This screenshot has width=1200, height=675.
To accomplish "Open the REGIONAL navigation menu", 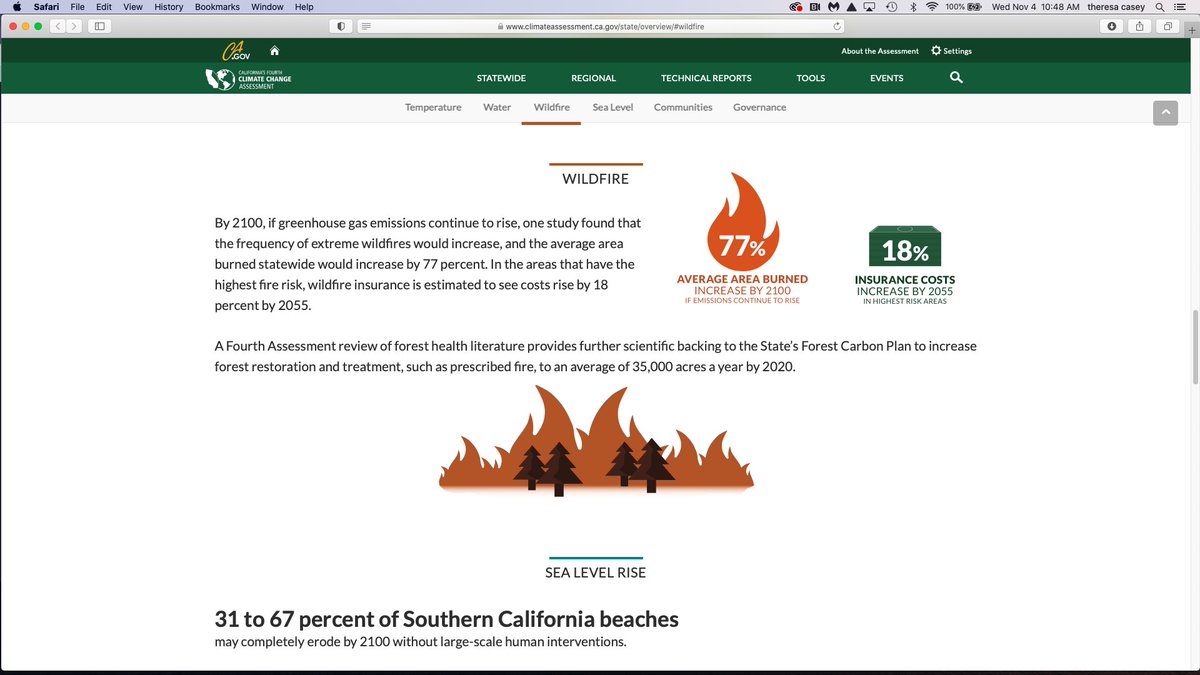I will pos(594,78).
